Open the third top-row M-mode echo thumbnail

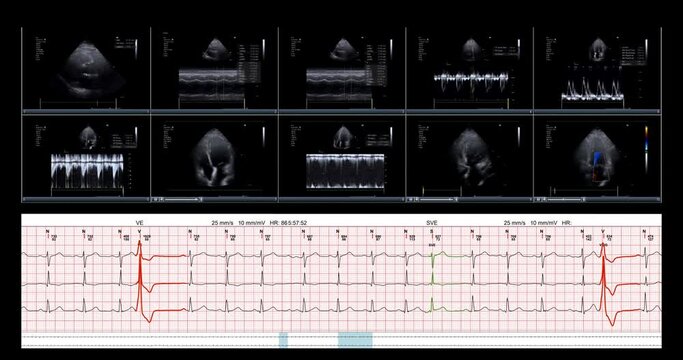coord(342,68)
